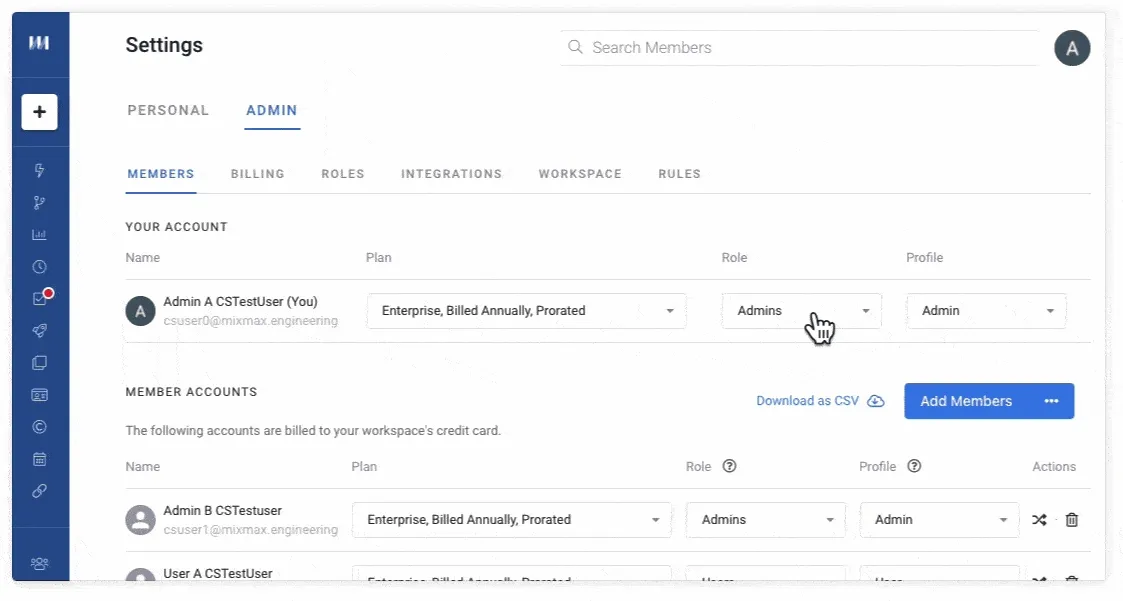Switch to the Billing tab
The height and width of the screenshot is (601, 1123).
[258, 174]
